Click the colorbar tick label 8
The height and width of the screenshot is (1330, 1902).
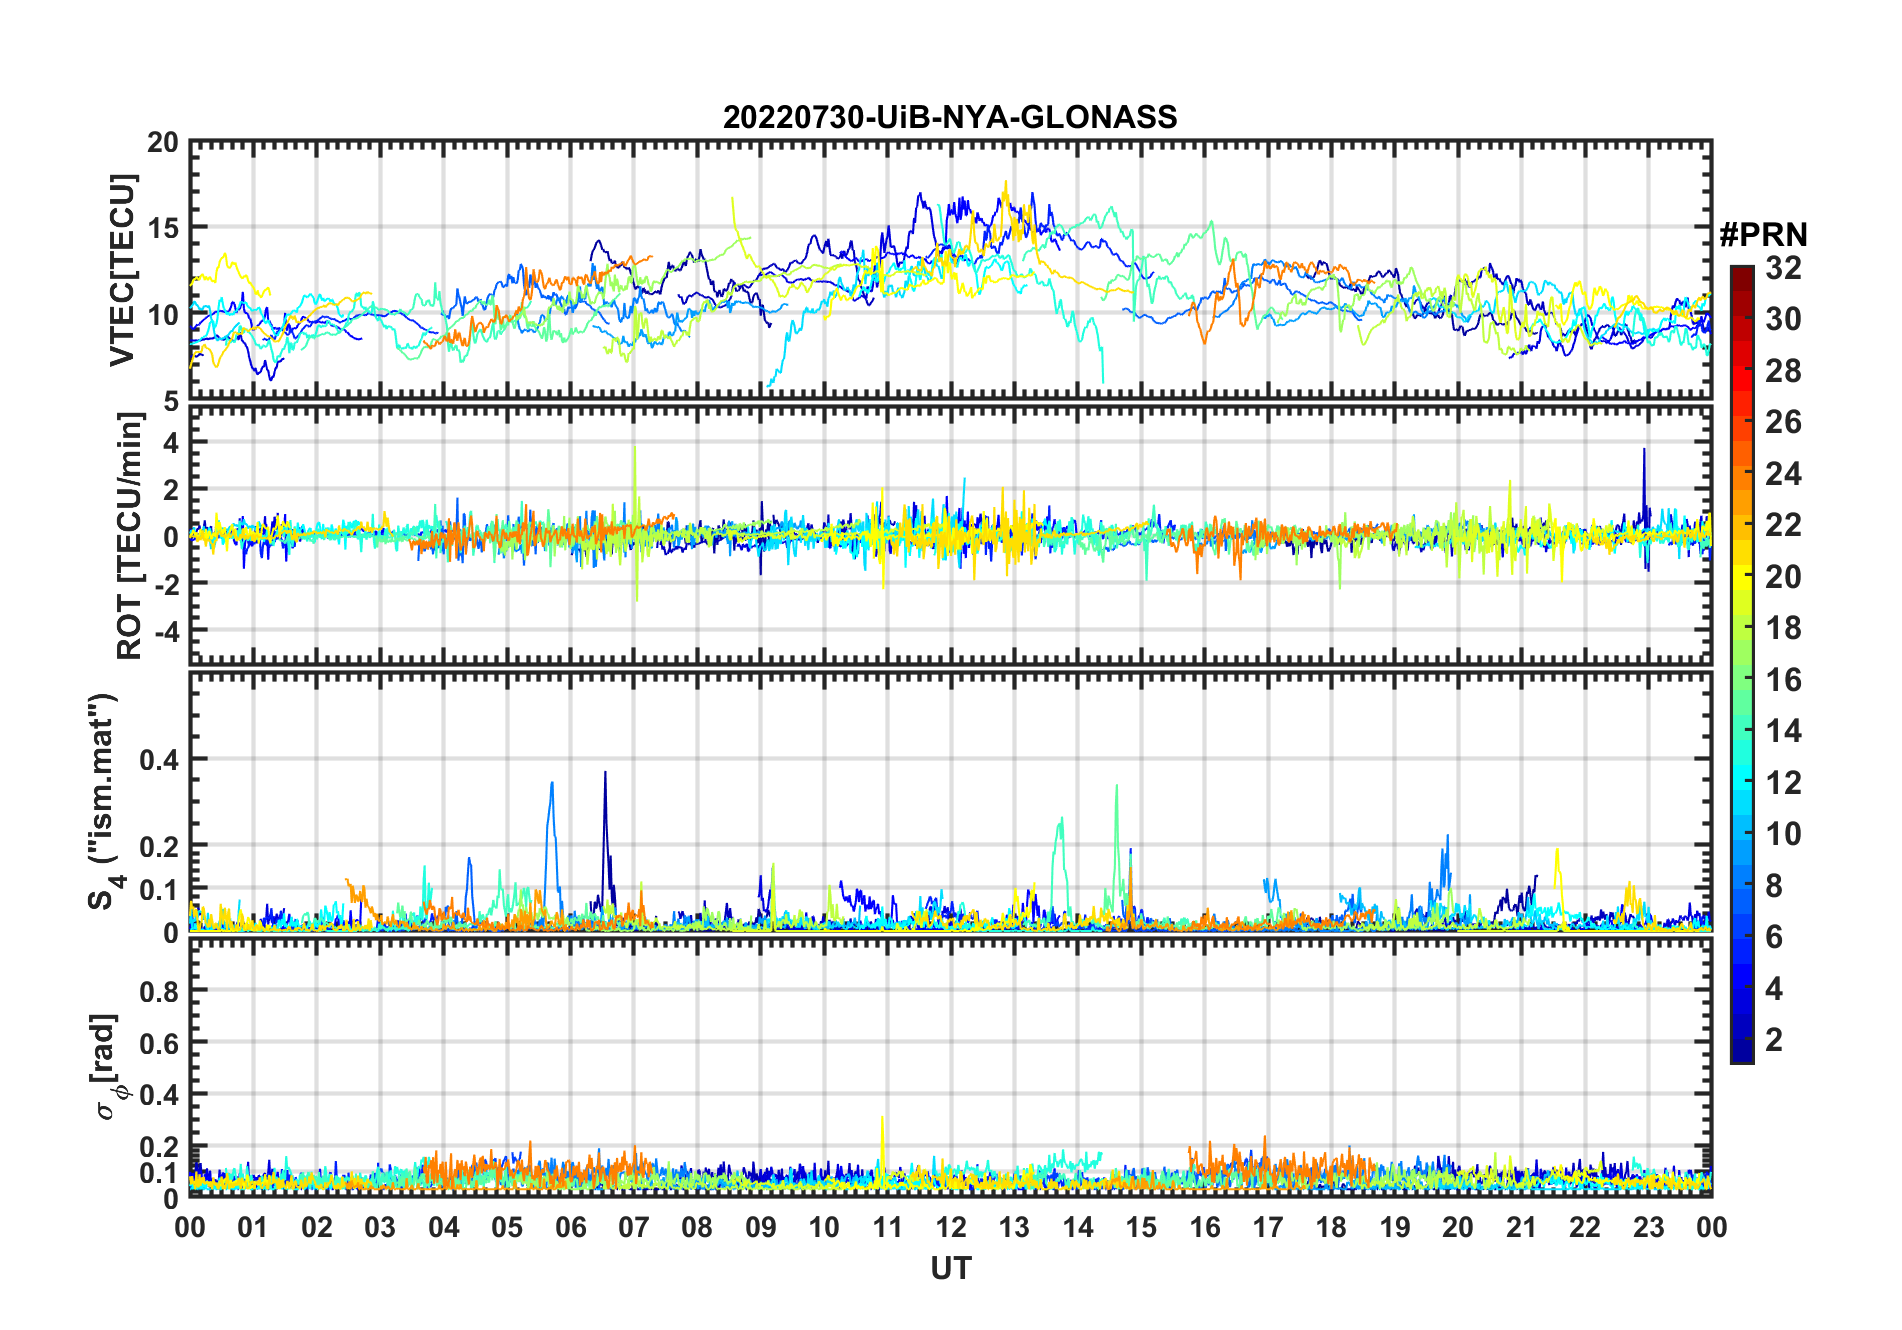[1774, 886]
